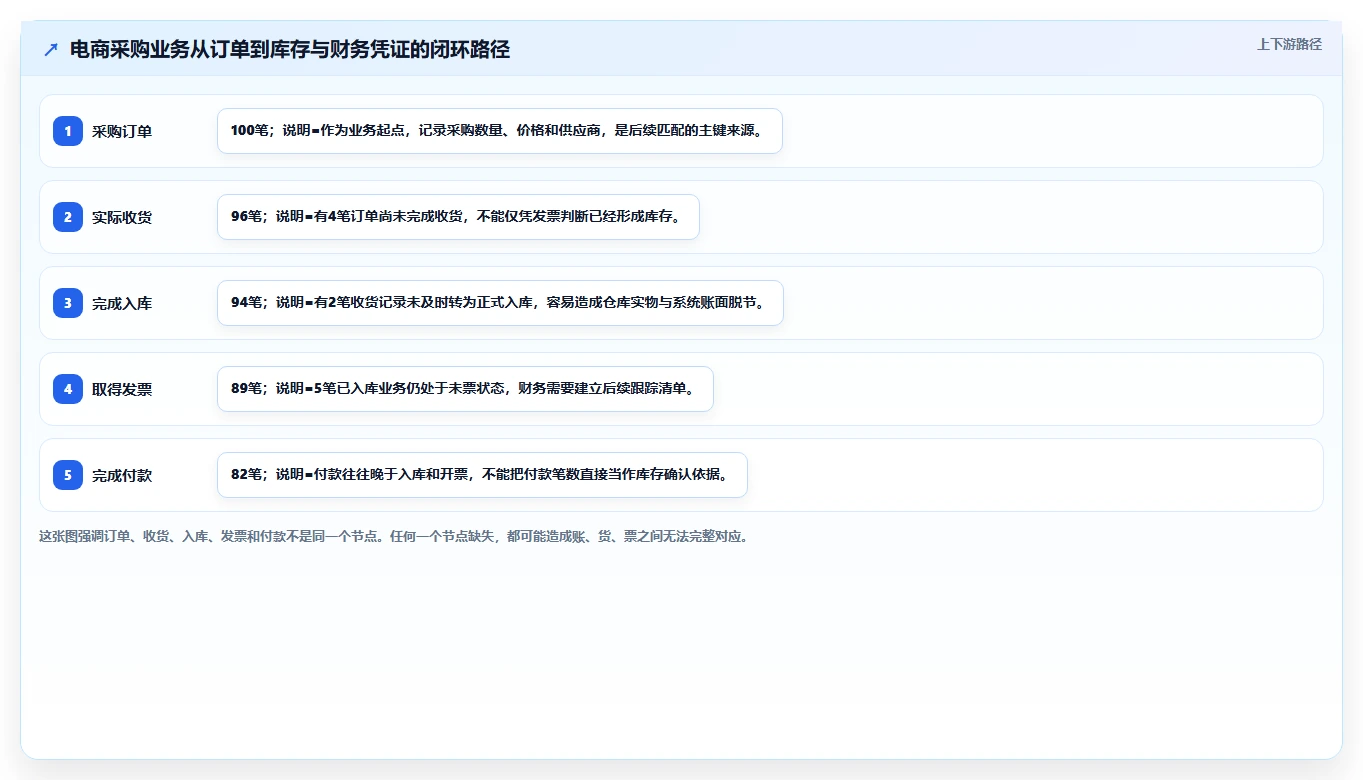Click the 上下游路径 label at top right

[1289, 44]
